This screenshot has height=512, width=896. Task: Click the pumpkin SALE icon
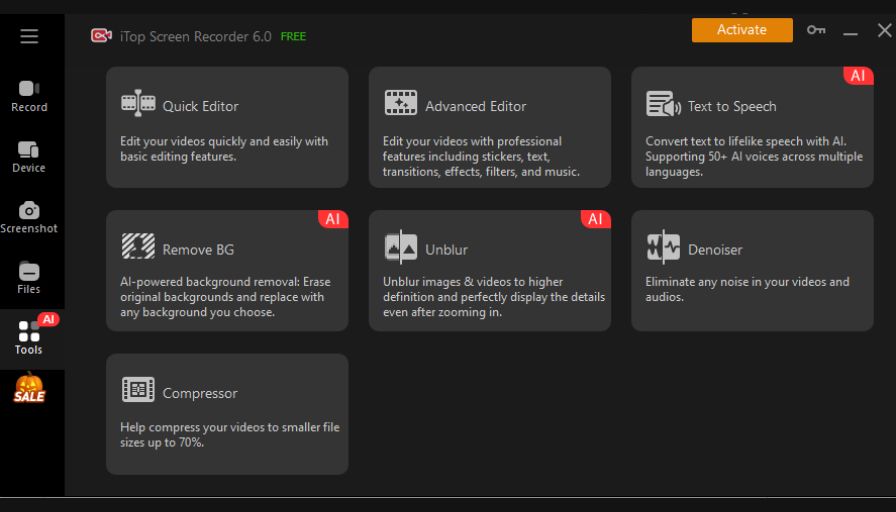pyautogui.click(x=29, y=388)
